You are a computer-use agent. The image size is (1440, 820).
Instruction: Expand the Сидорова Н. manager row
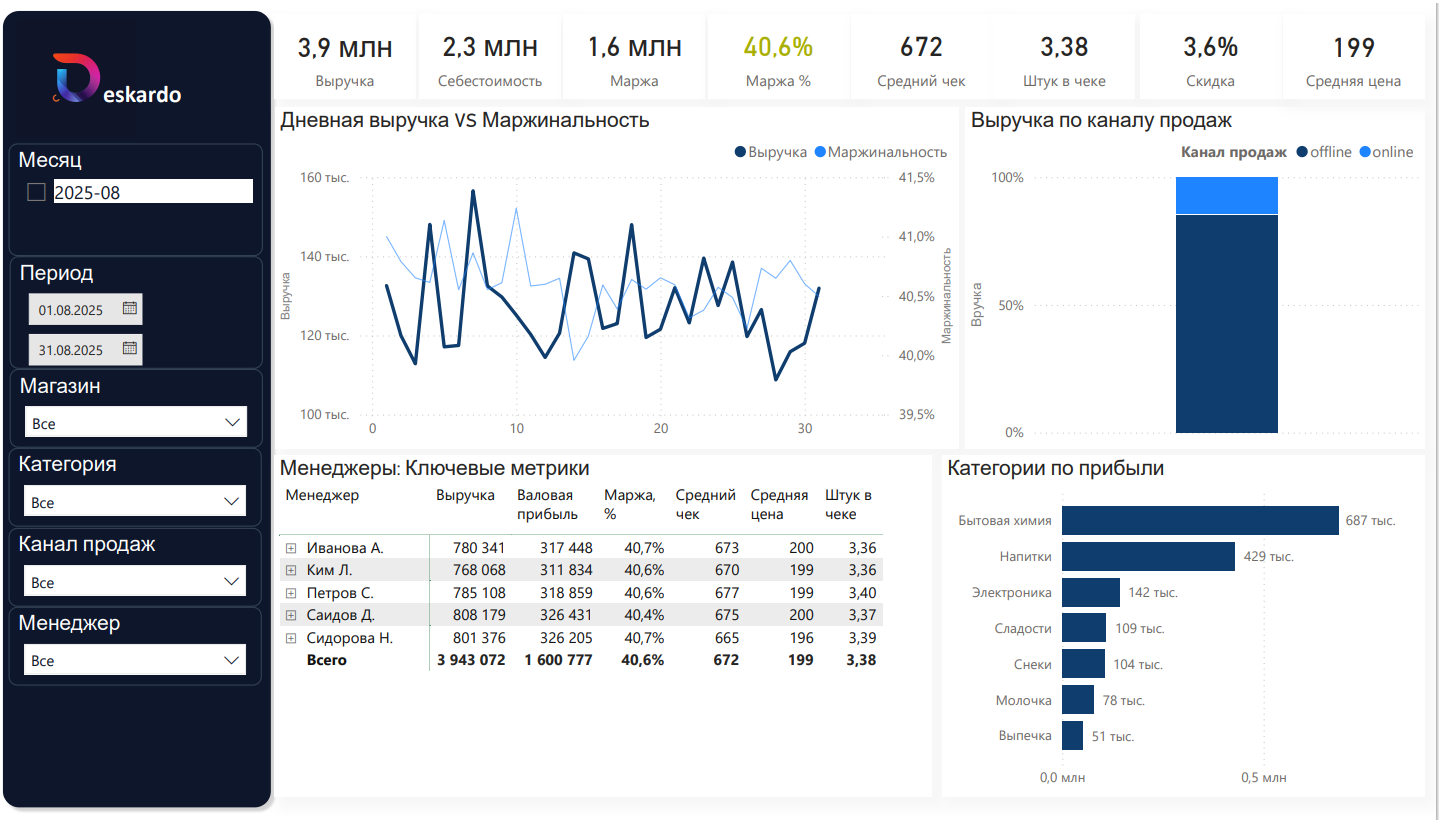(x=291, y=638)
